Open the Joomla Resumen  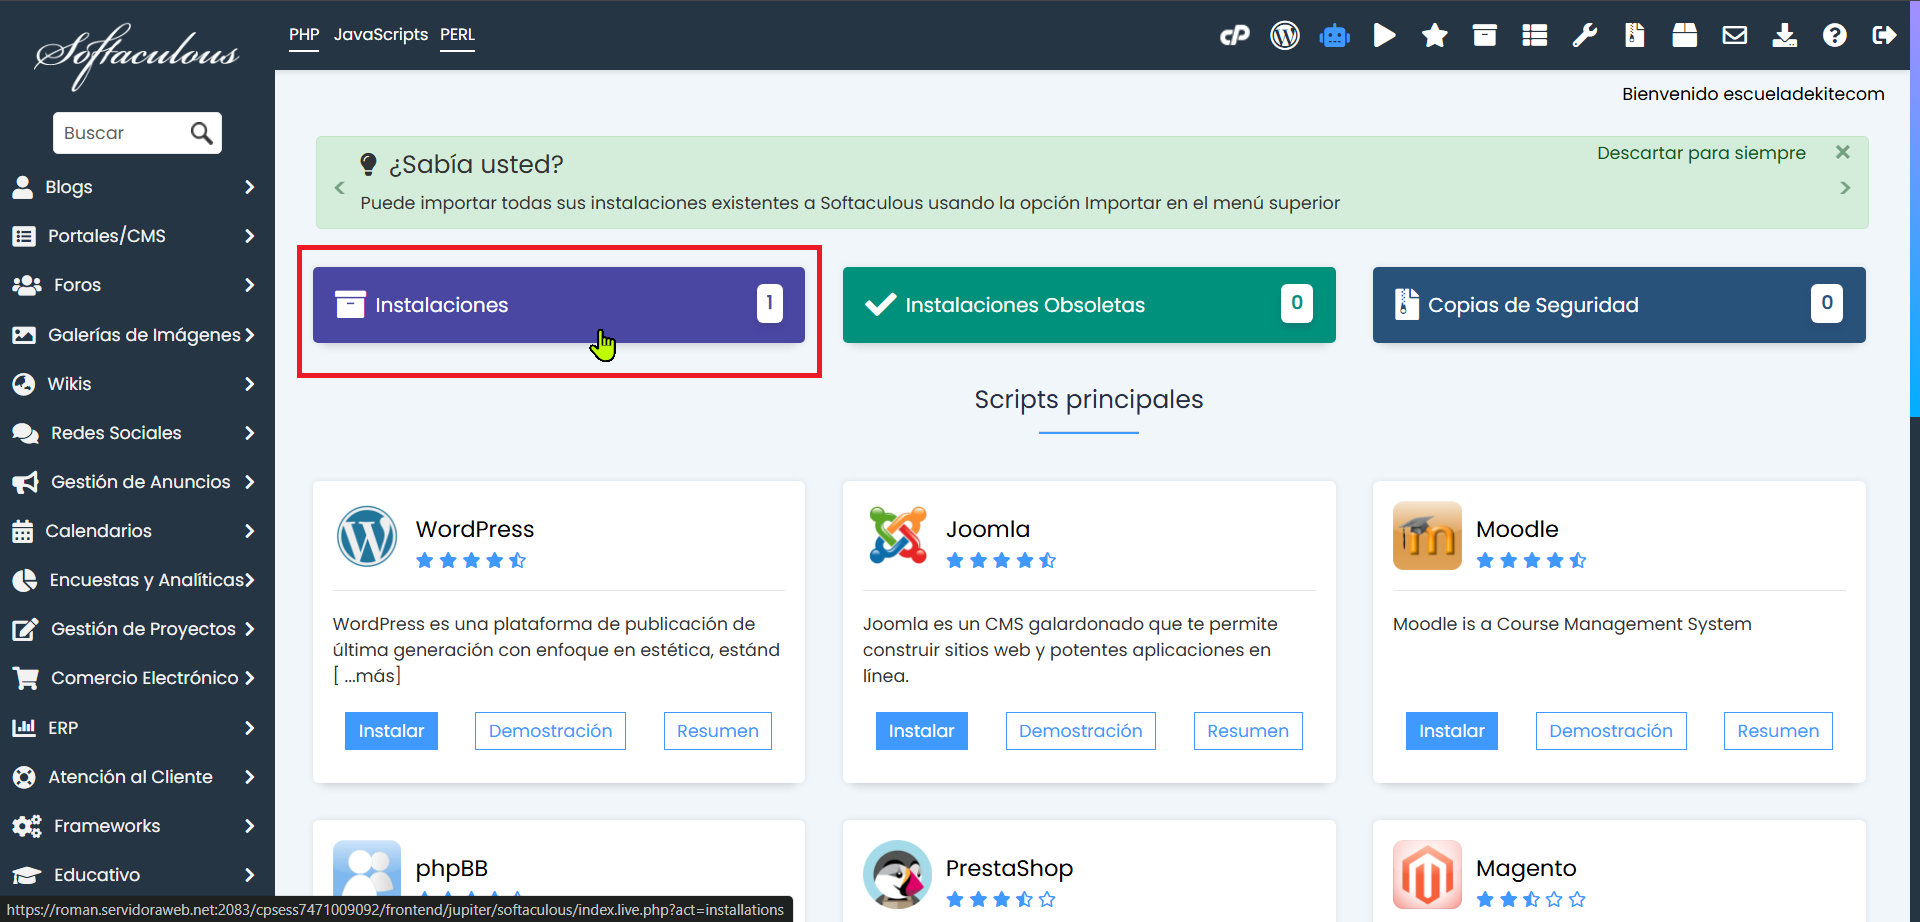coord(1248,731)
